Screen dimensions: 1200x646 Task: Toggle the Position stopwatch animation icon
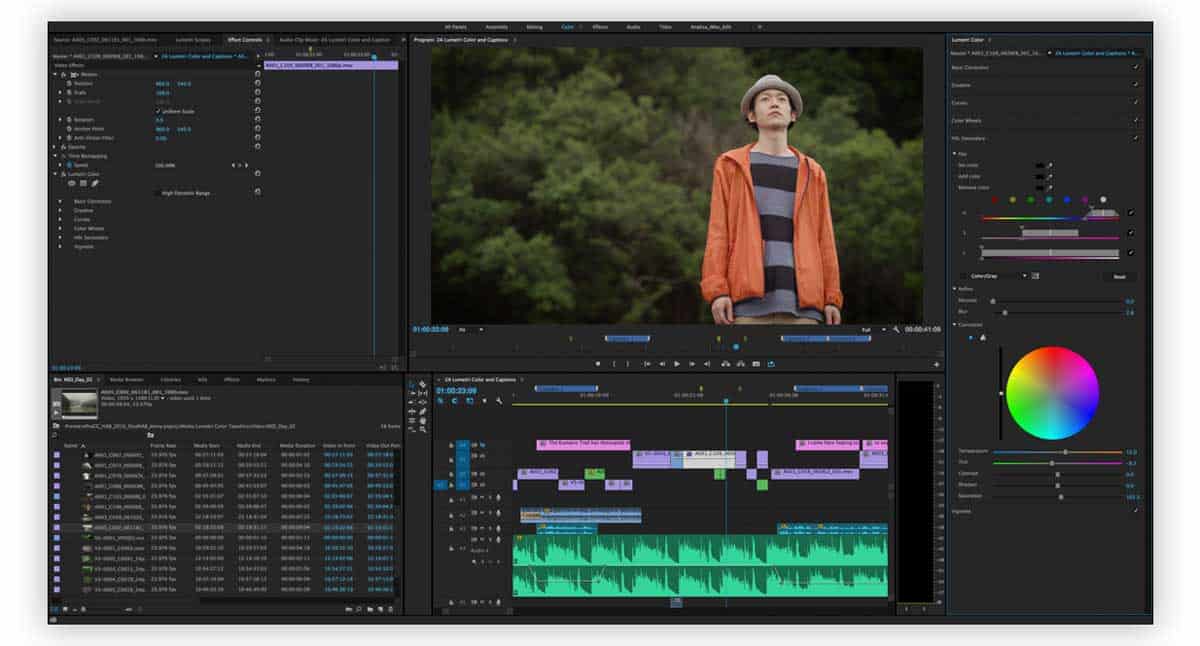67,83
